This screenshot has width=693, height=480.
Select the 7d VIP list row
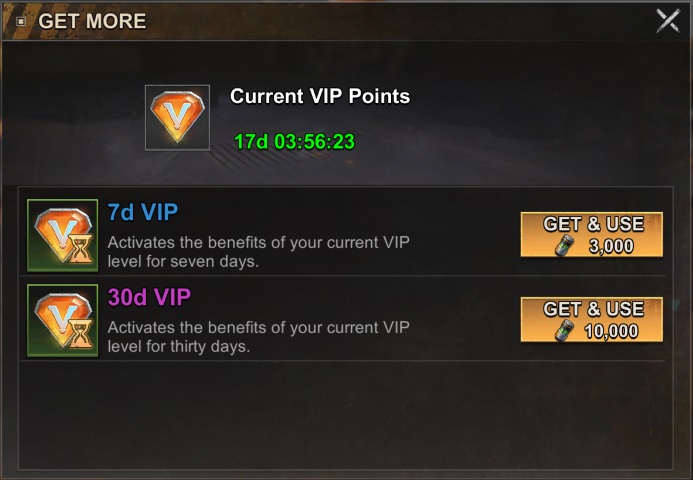click(346, 235)
